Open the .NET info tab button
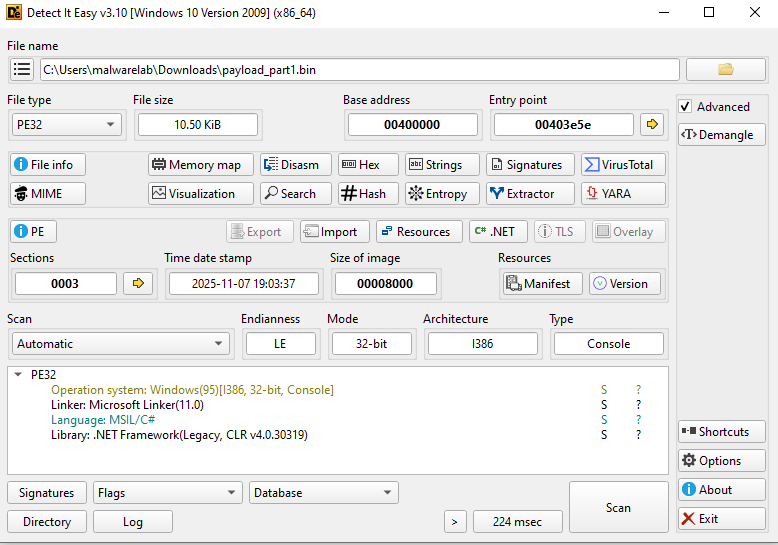This screenshot has width=778, height=545. coord(498,232)
